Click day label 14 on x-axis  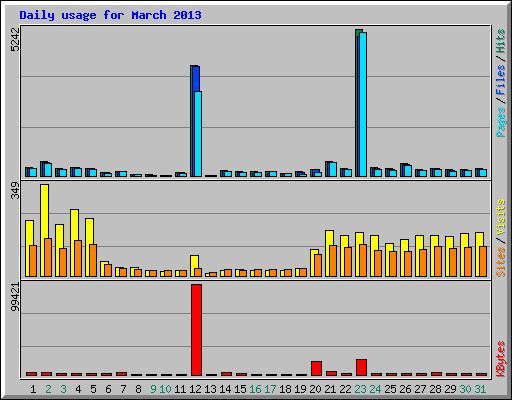point(225,389)
